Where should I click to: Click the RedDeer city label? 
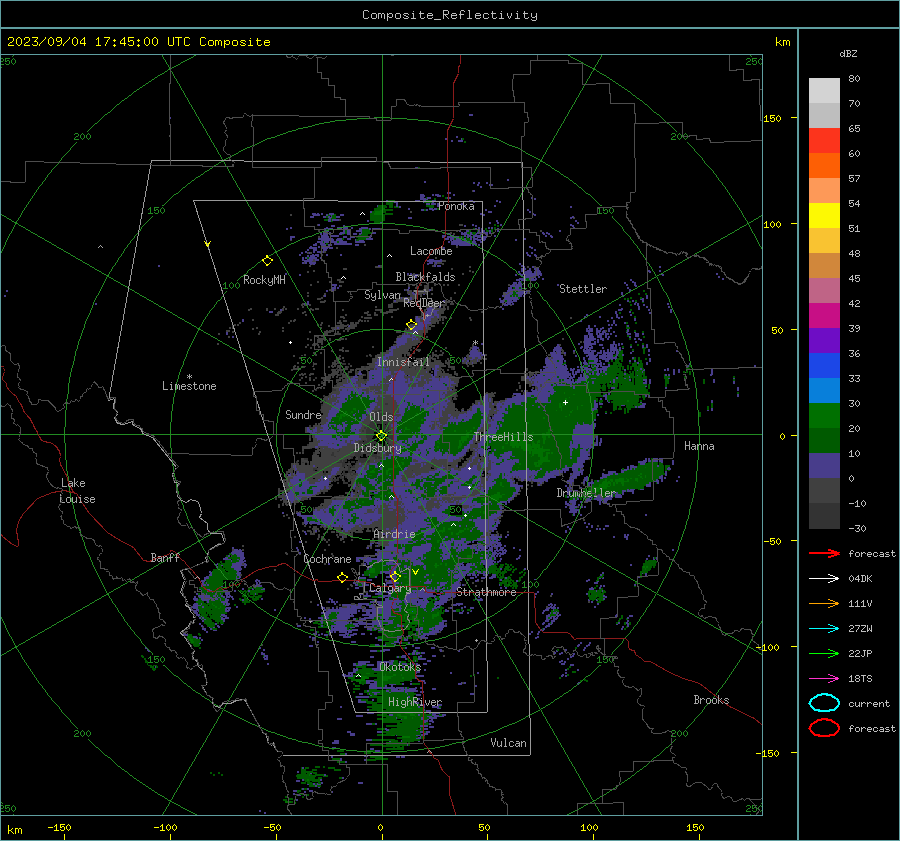[x=424, y=303]
